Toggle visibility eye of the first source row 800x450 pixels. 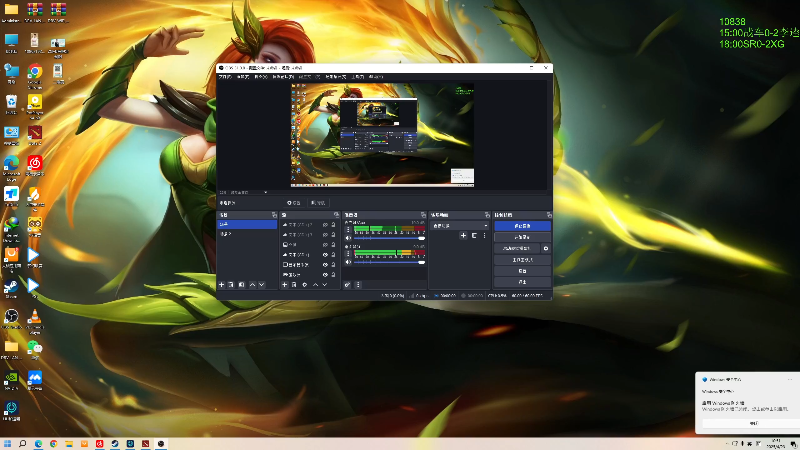pyautogui.click(x=325, y=224)
